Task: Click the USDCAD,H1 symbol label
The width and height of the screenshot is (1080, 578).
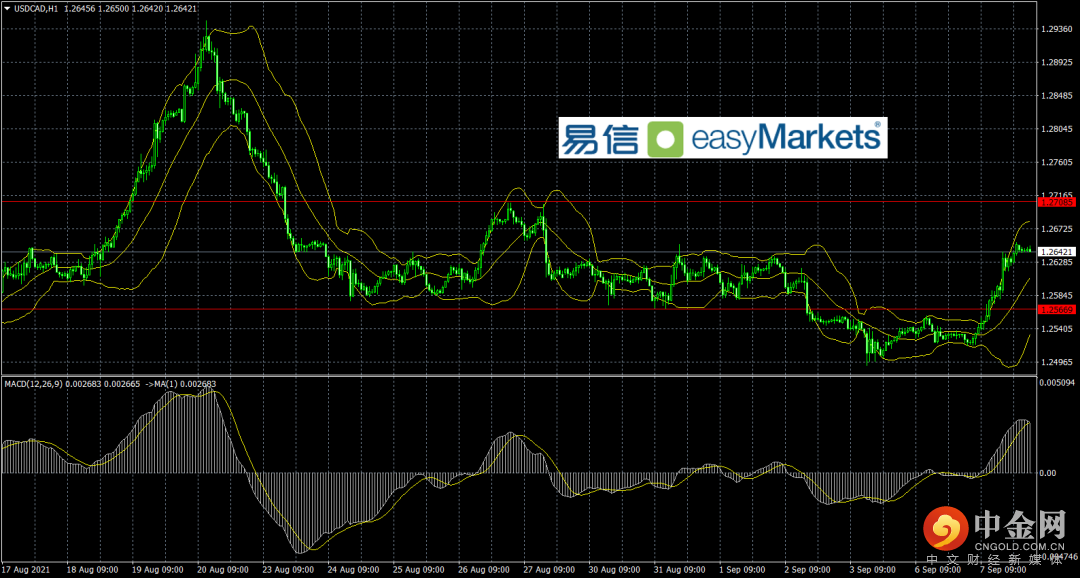Action: pos(36,7)
